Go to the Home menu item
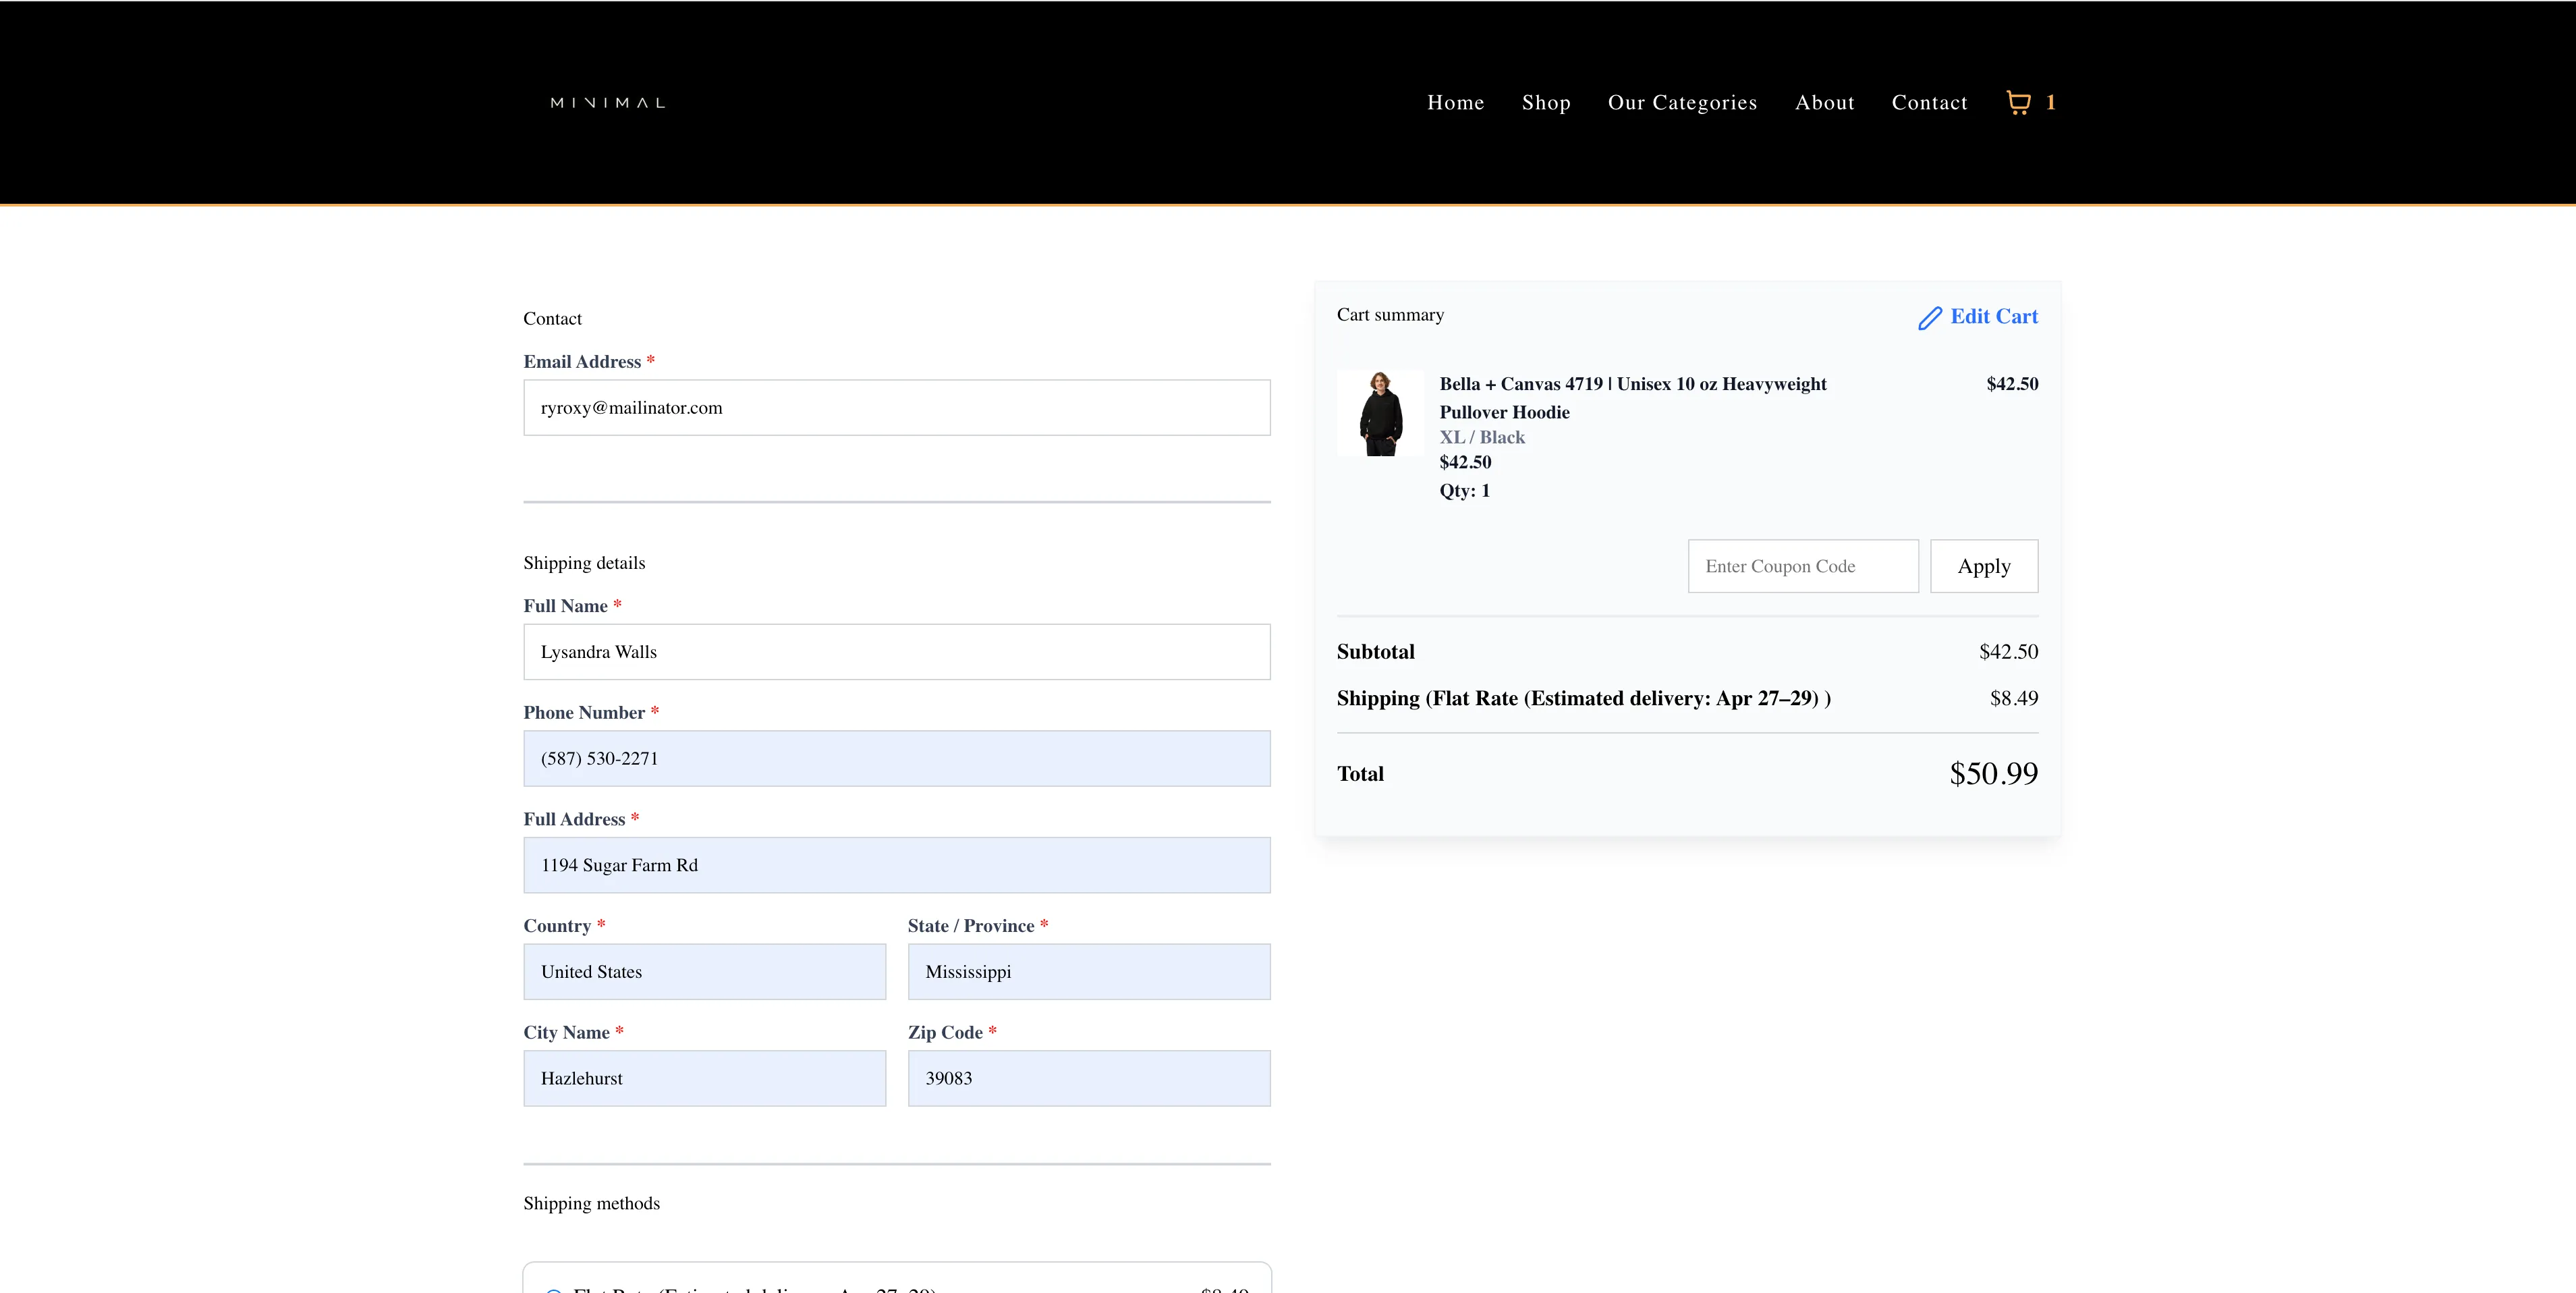This screenshot has width=2576, height=1293. coord(1455,103)
